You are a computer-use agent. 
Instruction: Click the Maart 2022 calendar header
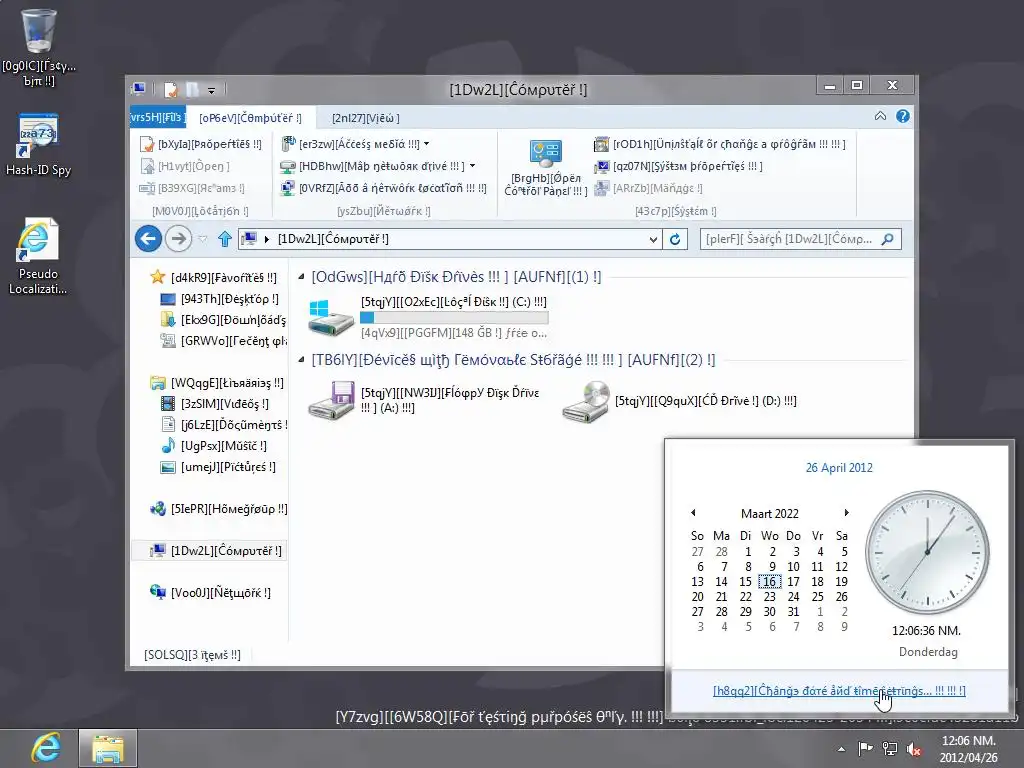769,513
